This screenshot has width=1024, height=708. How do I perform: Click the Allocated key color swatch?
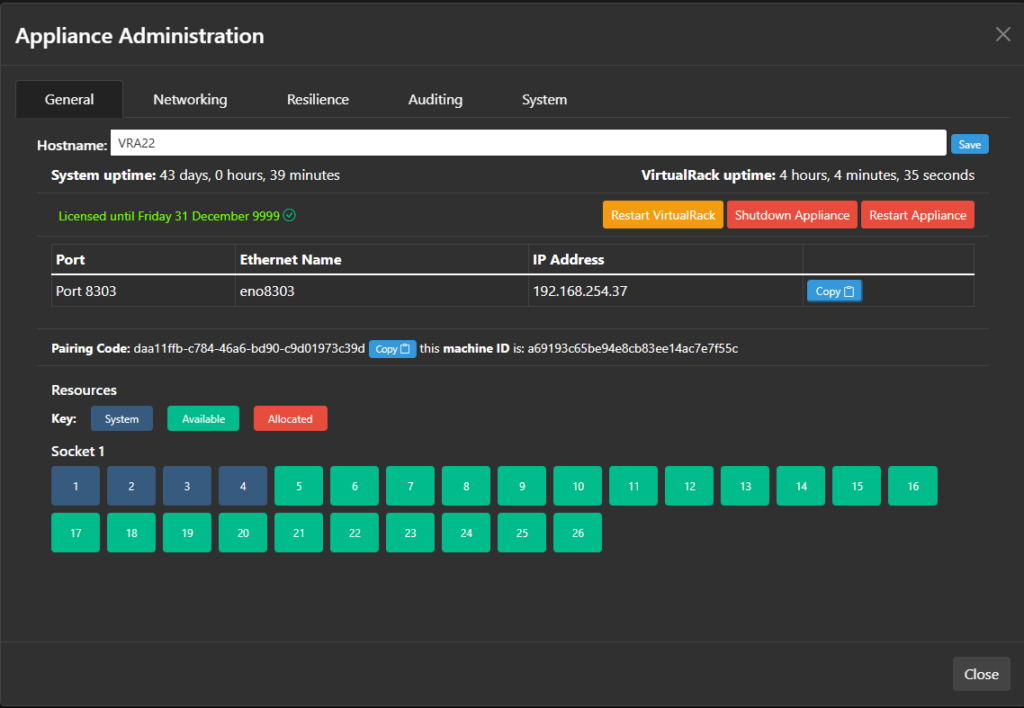coord(290,419)
